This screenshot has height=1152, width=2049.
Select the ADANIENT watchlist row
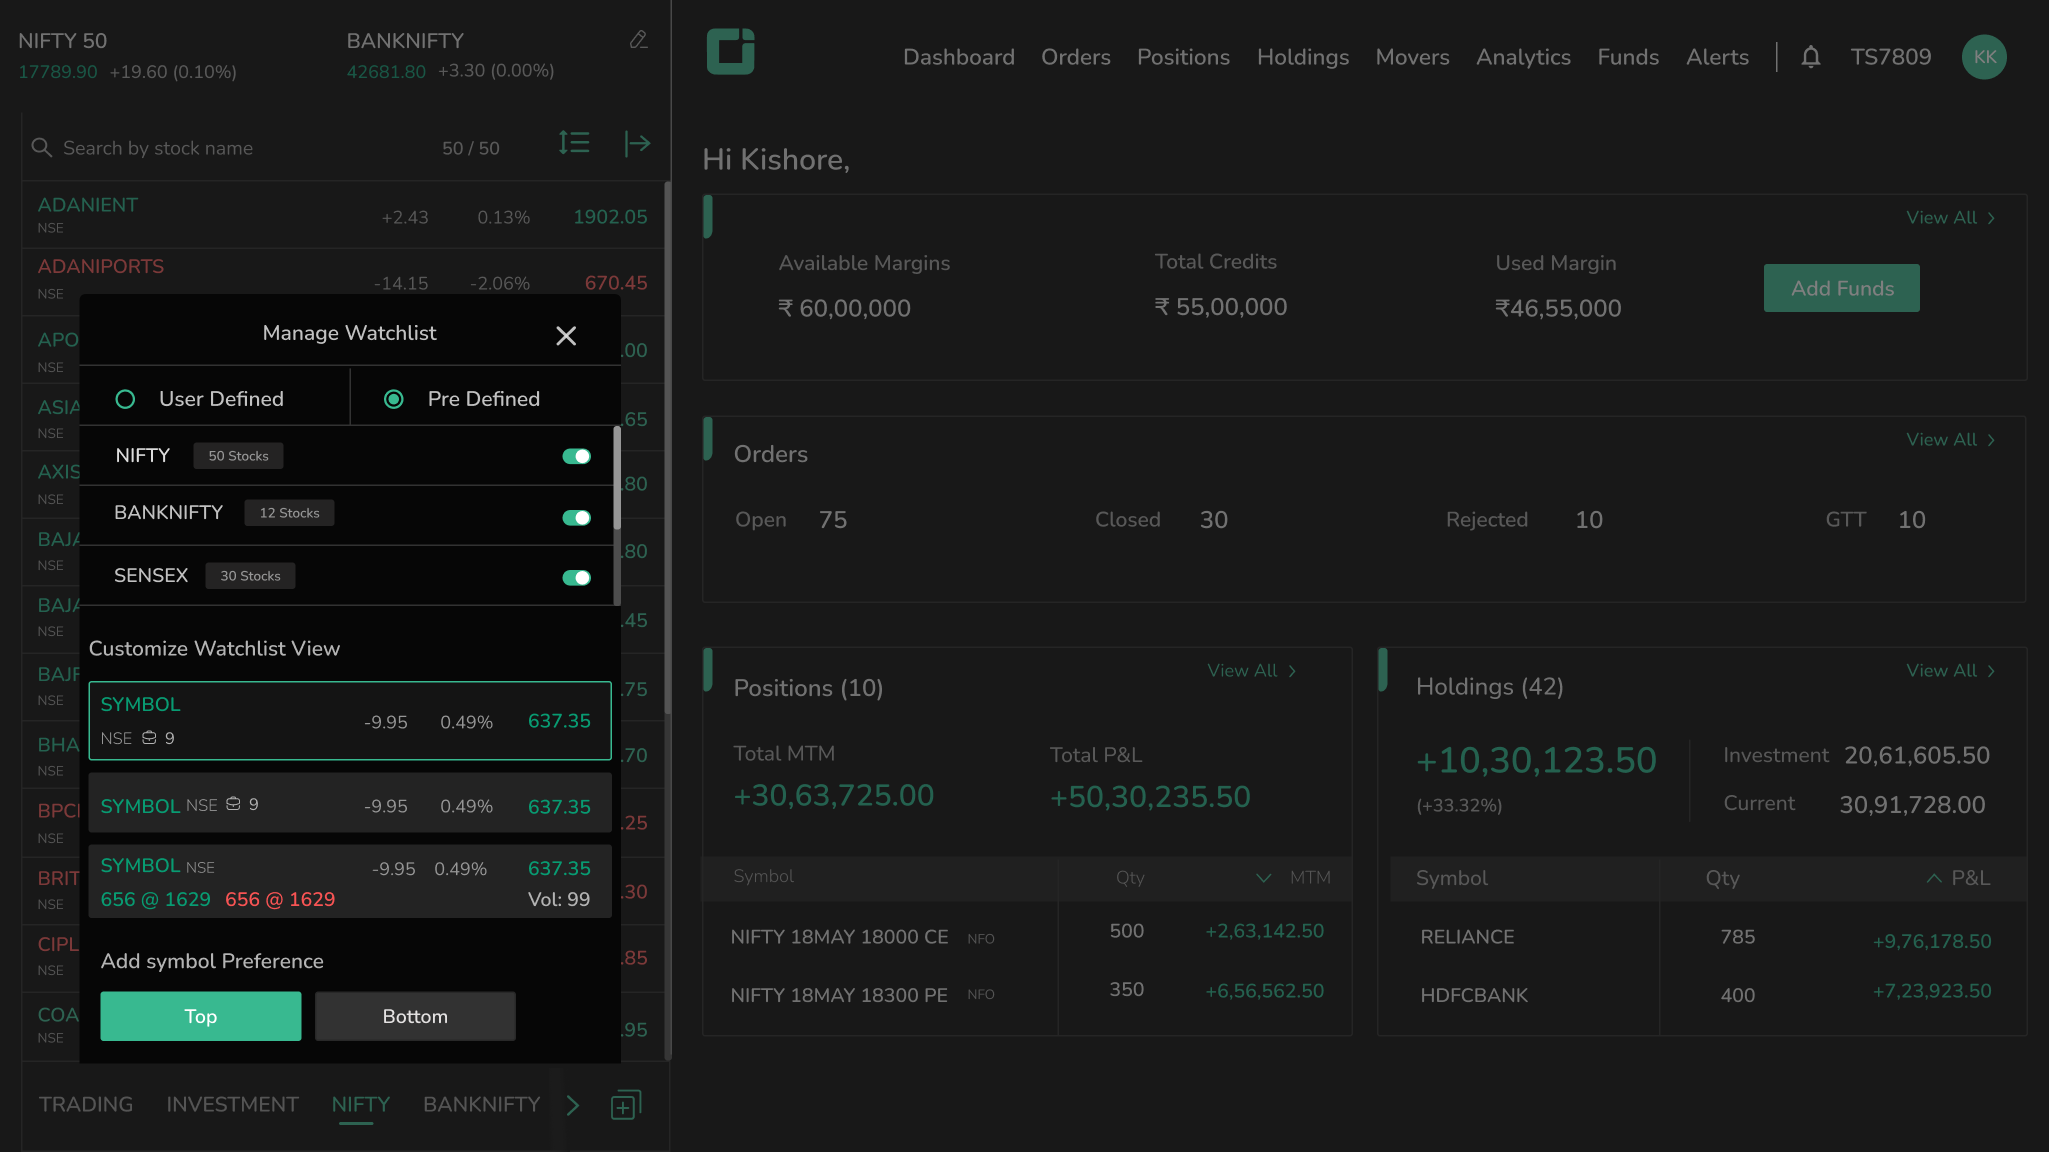pyautogui.click(x=343, y=215)
